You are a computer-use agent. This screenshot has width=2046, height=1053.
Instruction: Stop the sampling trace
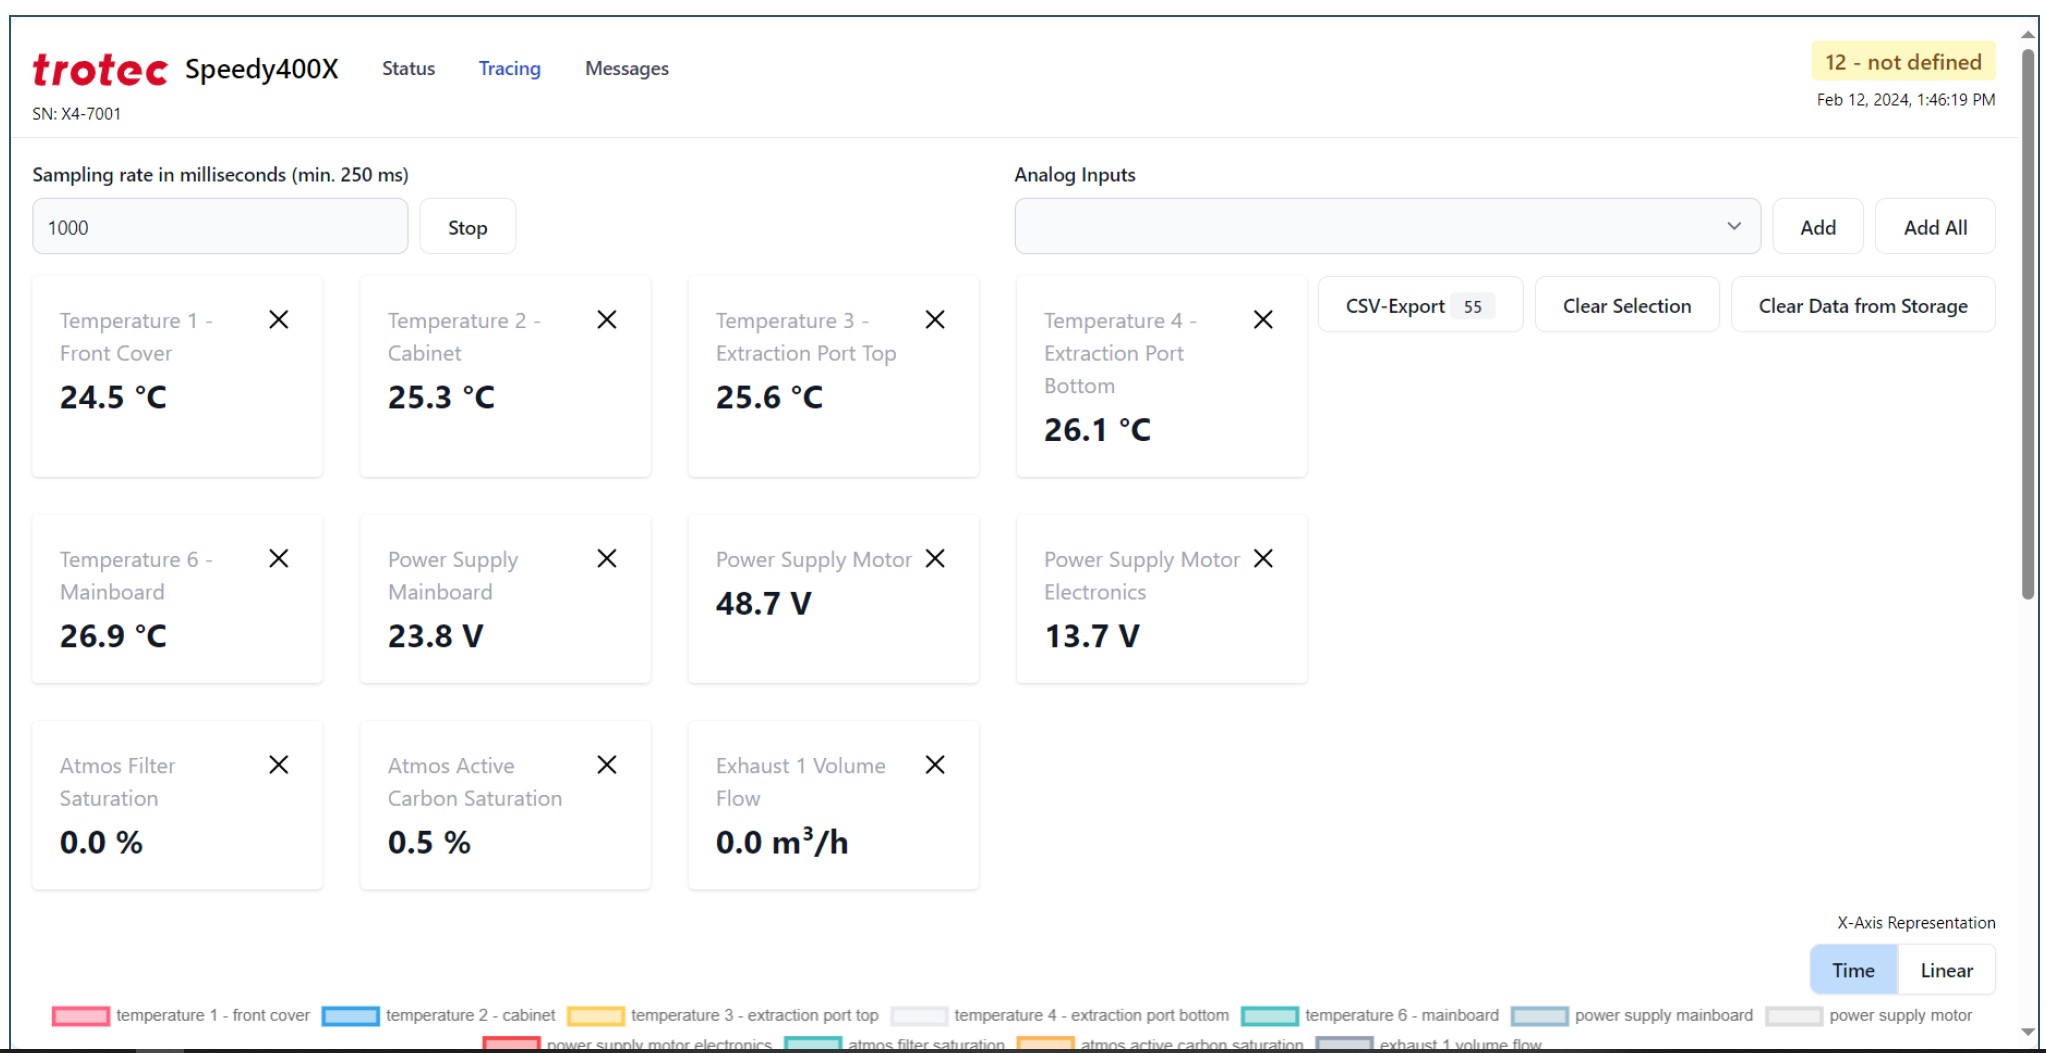point(467,228)
